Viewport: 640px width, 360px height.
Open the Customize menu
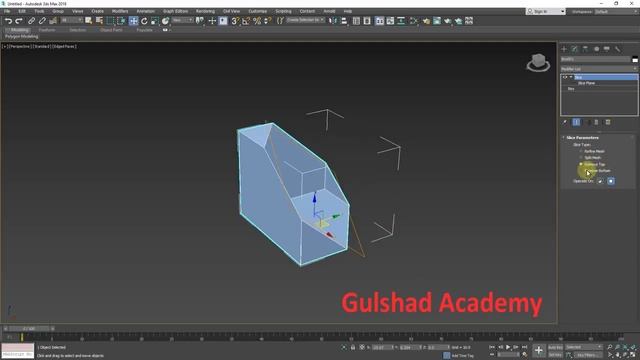tap(258, 11)
